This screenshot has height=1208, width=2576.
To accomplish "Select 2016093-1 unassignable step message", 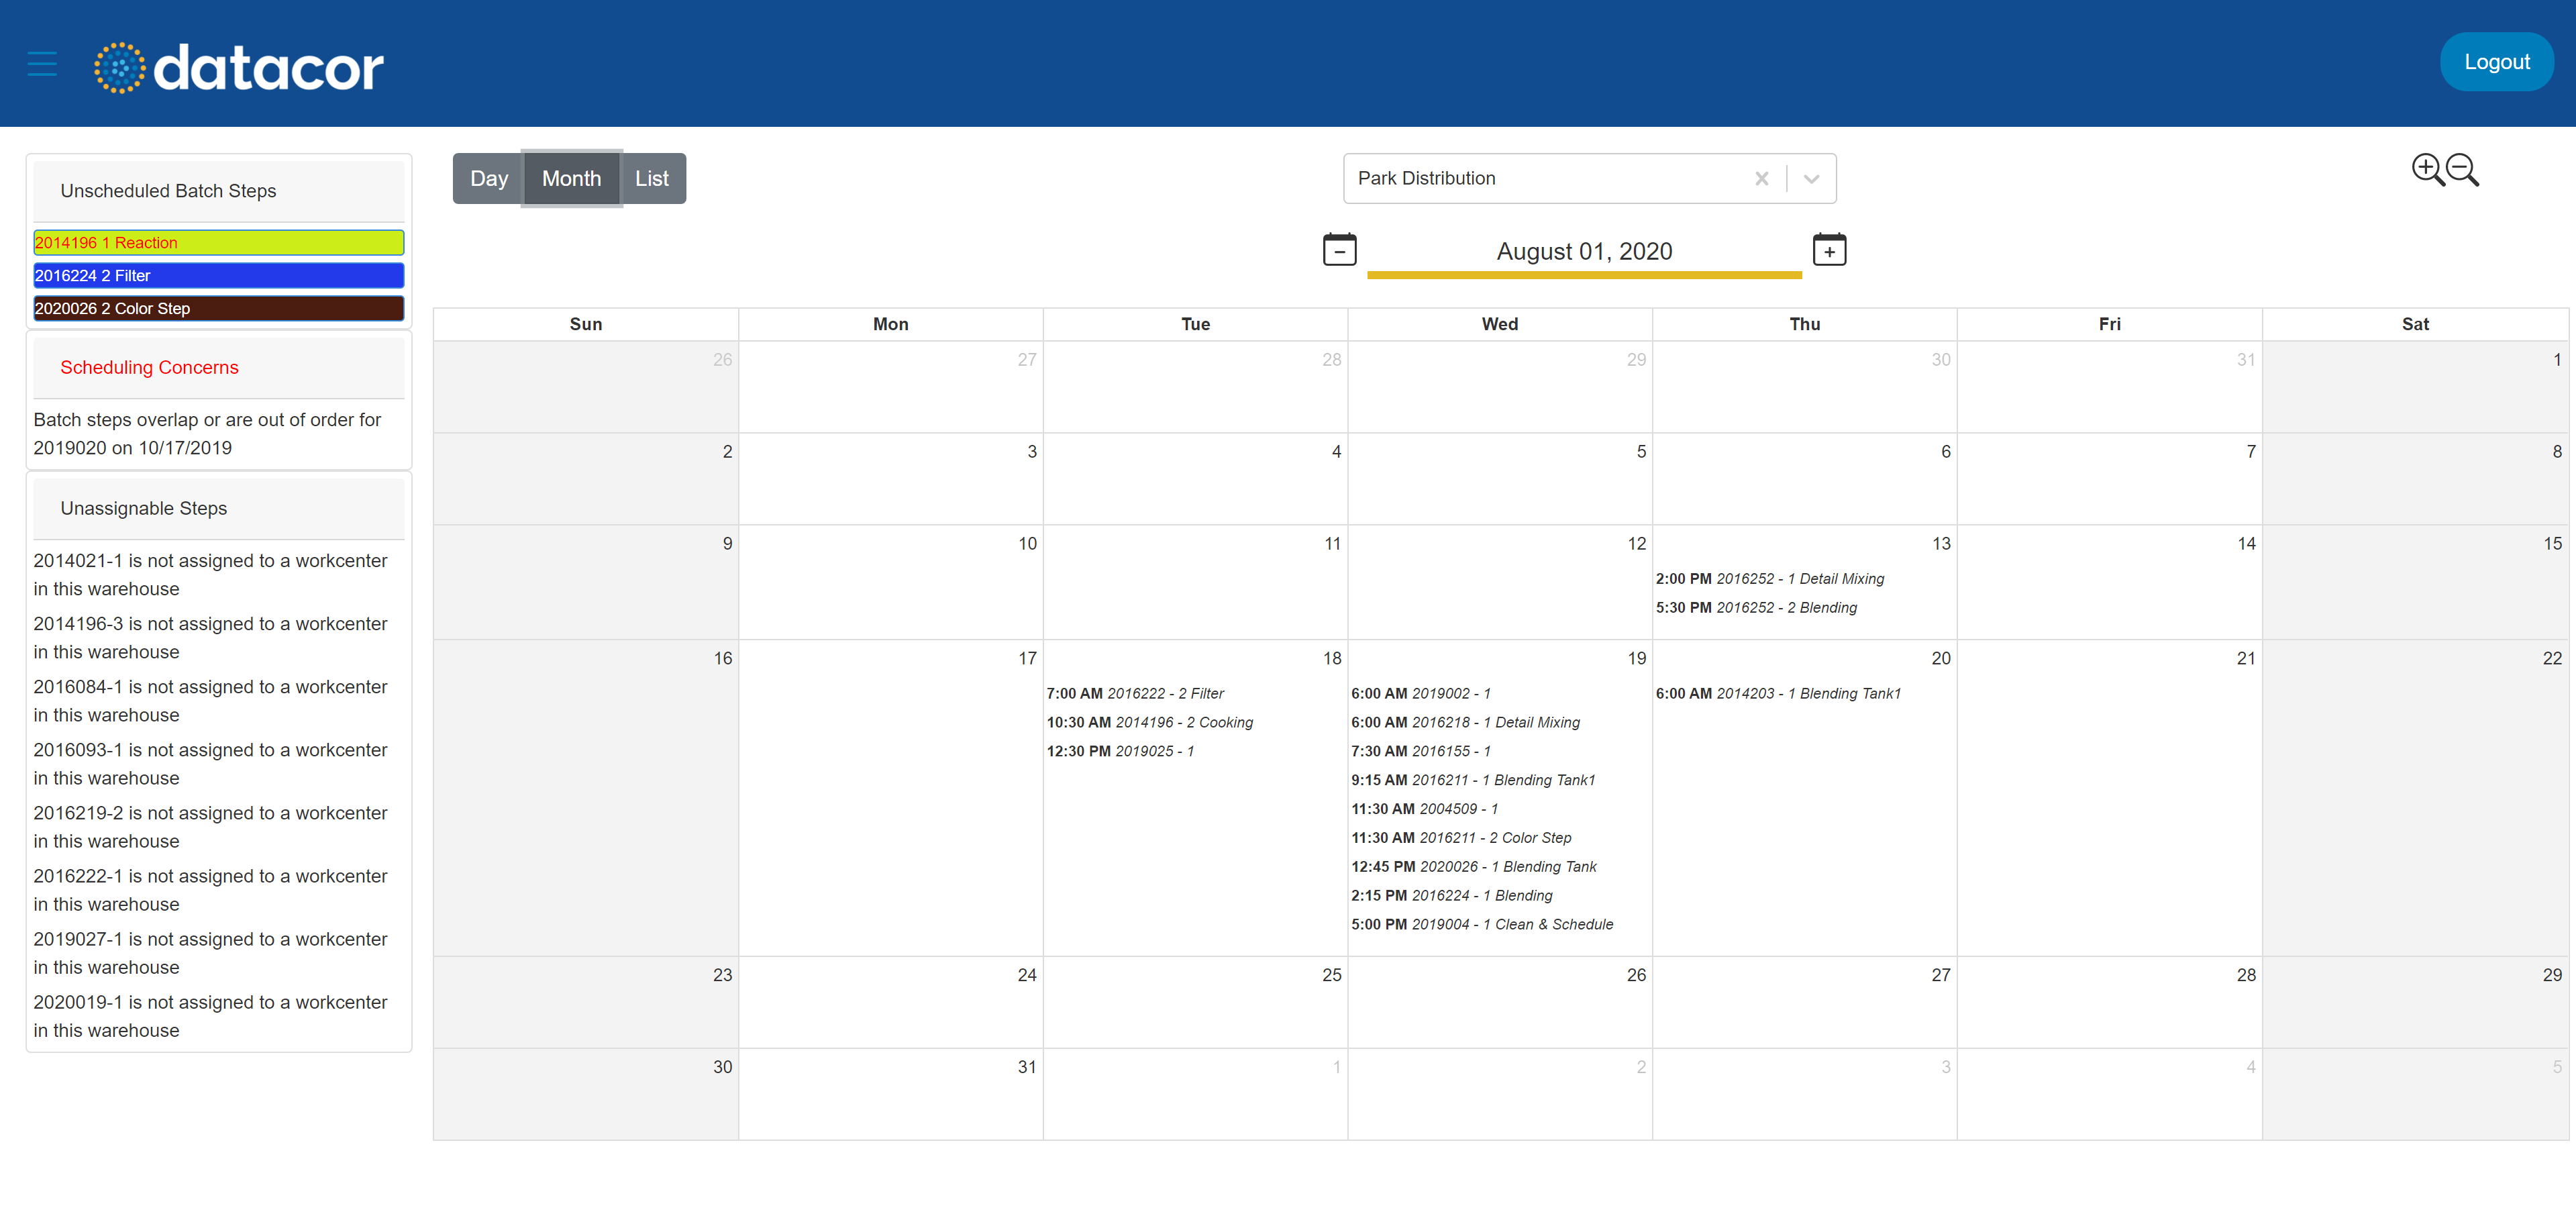I will point(210,764).
